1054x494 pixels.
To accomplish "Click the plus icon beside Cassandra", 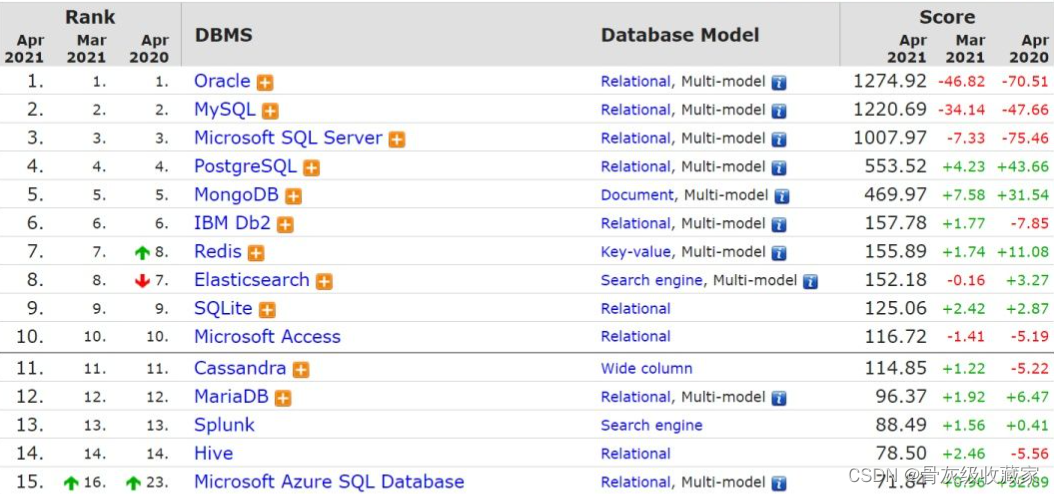I will (301, 370).
